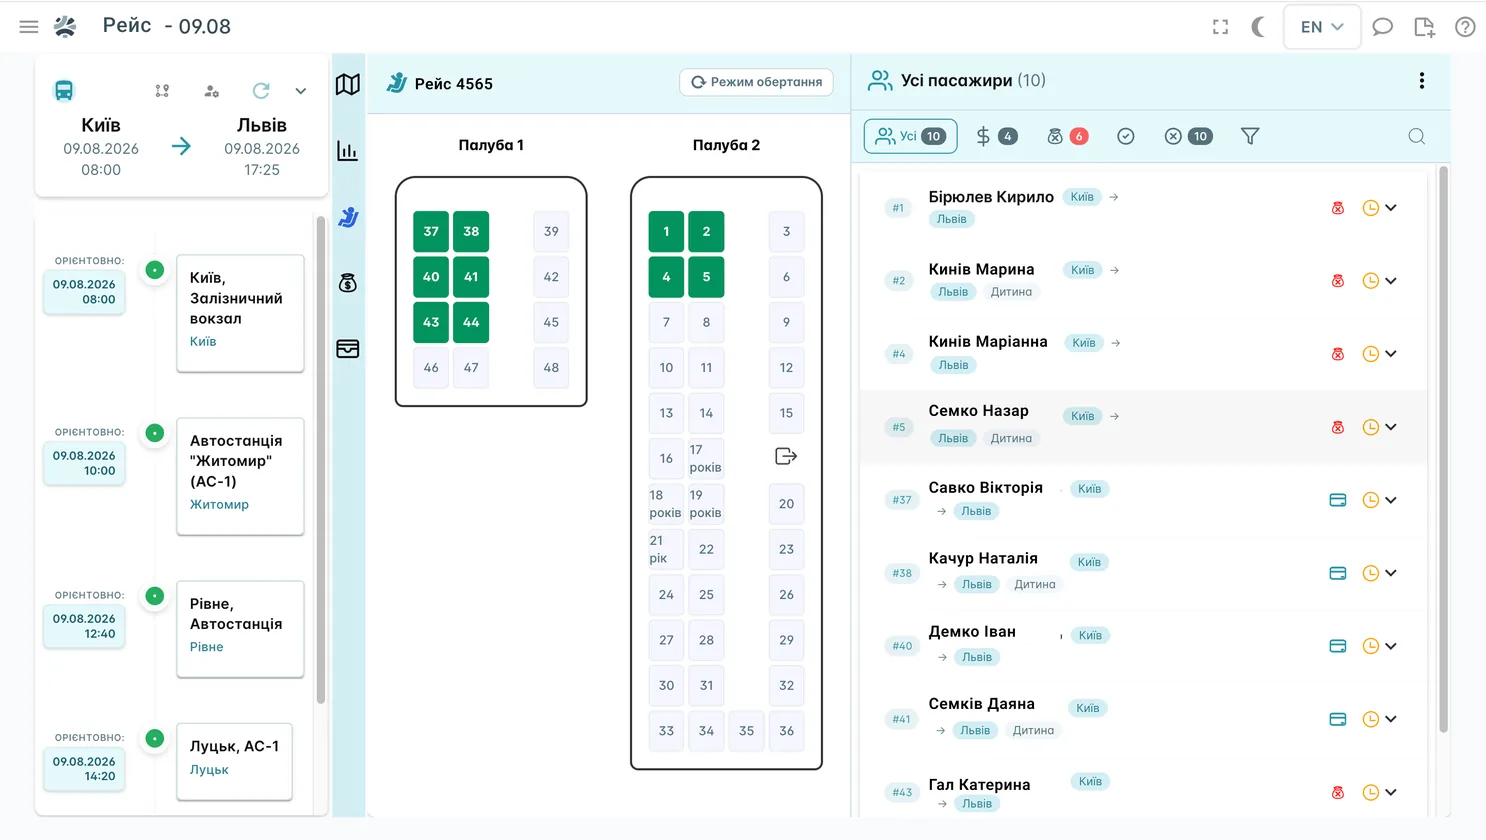Open the EN language dropdown

pyautogui.click(x=1321, y=27)
